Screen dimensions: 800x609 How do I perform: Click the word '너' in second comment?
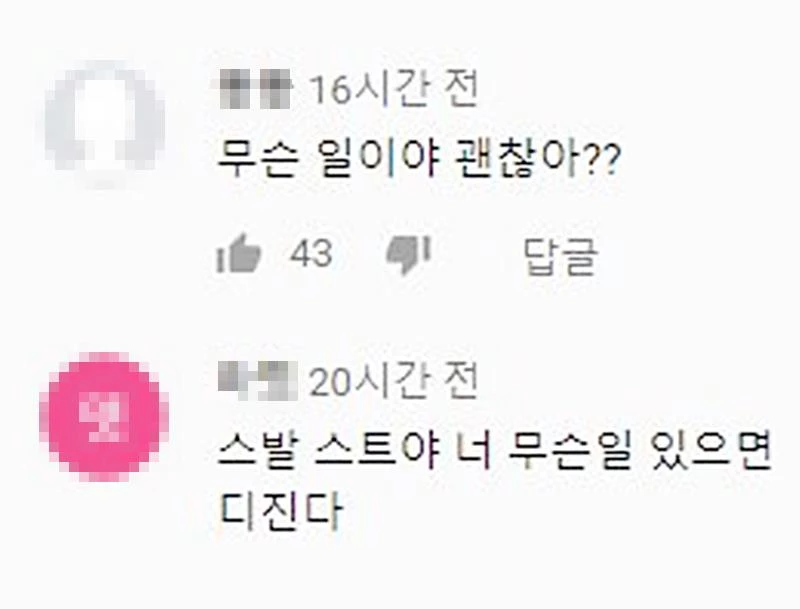(473, 451)
